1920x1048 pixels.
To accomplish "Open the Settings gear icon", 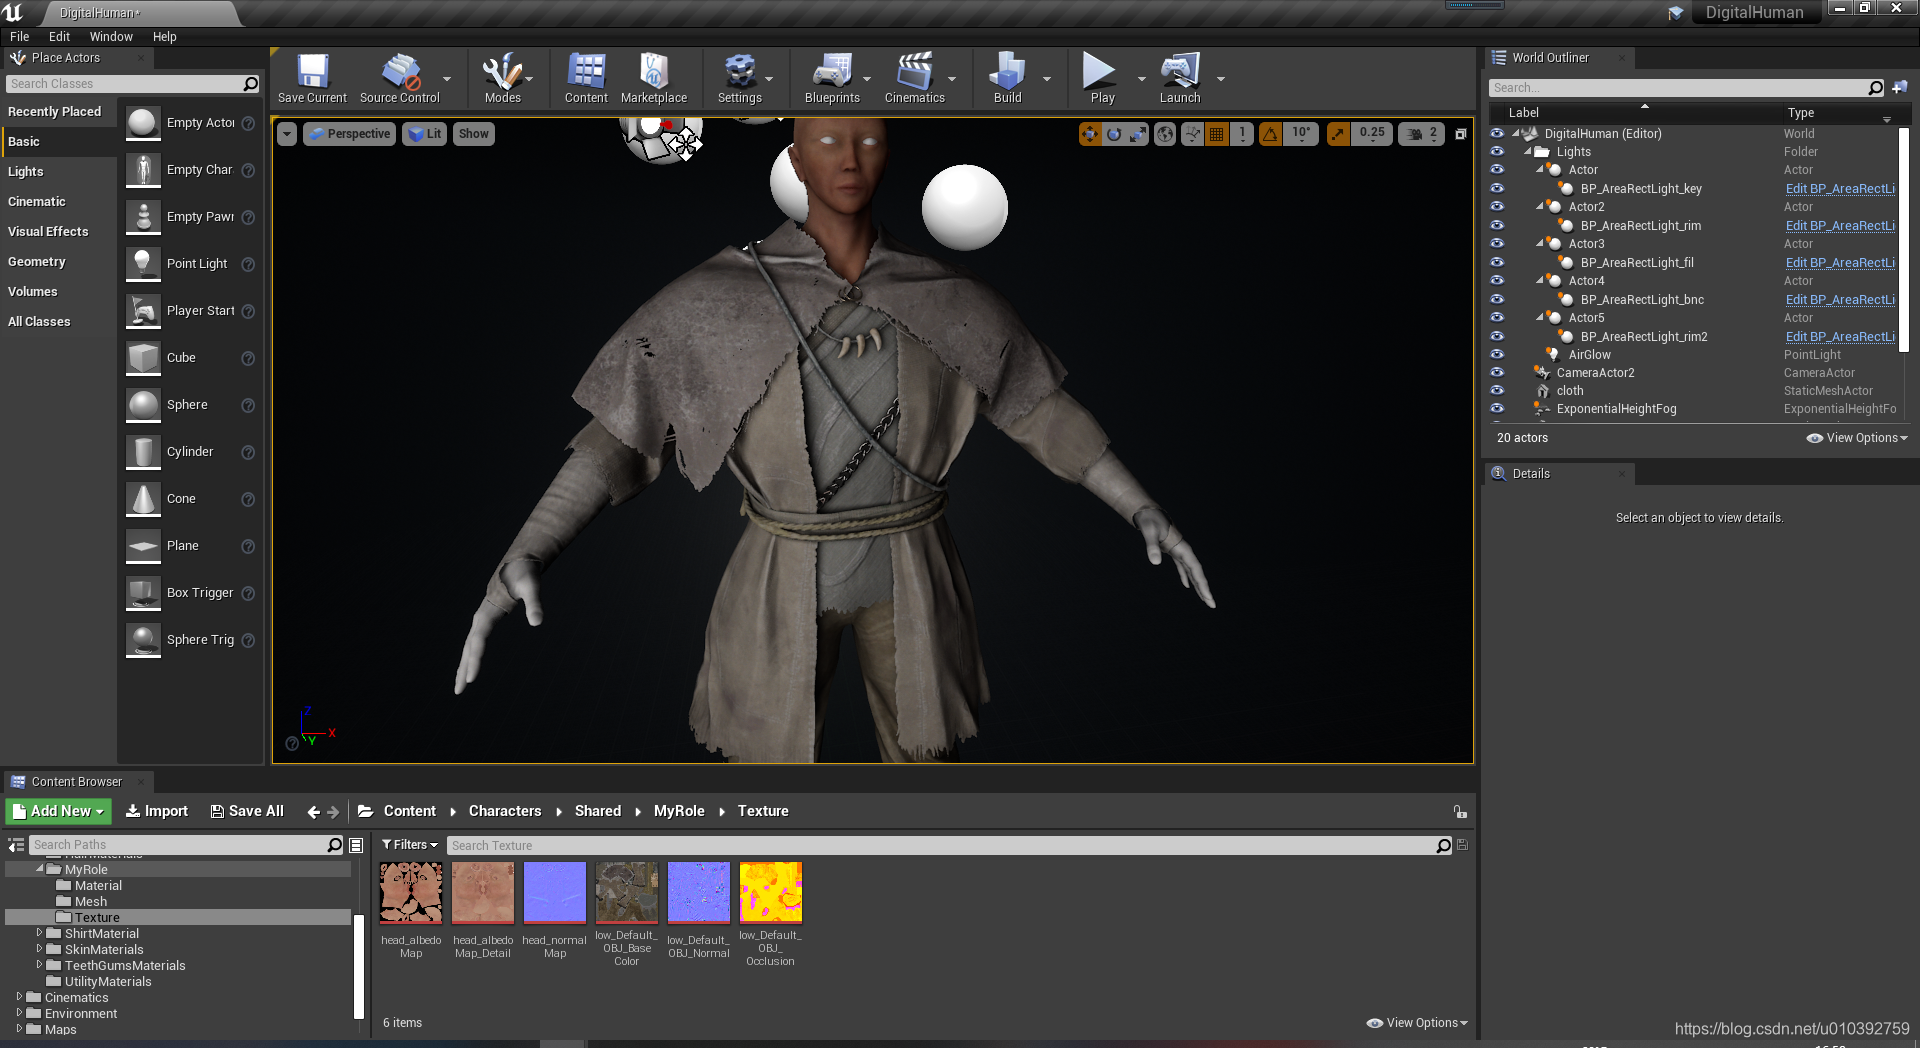I will pyautogui.click(x=739, y=72).
